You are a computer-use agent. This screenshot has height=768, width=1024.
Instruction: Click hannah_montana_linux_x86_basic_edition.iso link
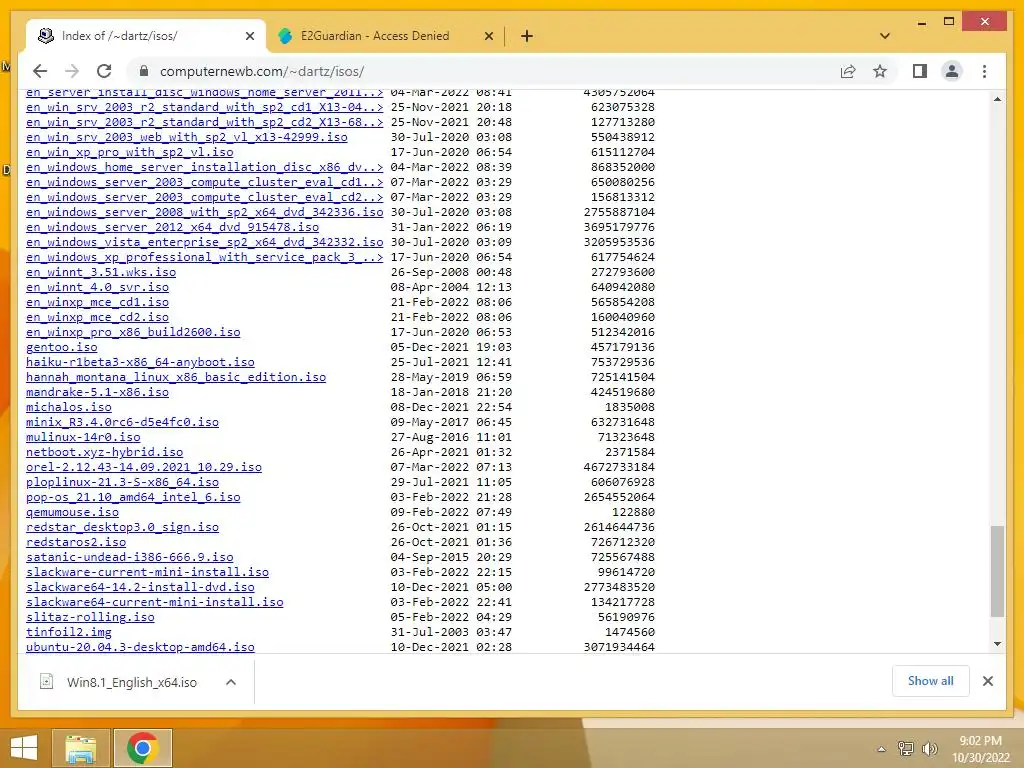point(176,377)
